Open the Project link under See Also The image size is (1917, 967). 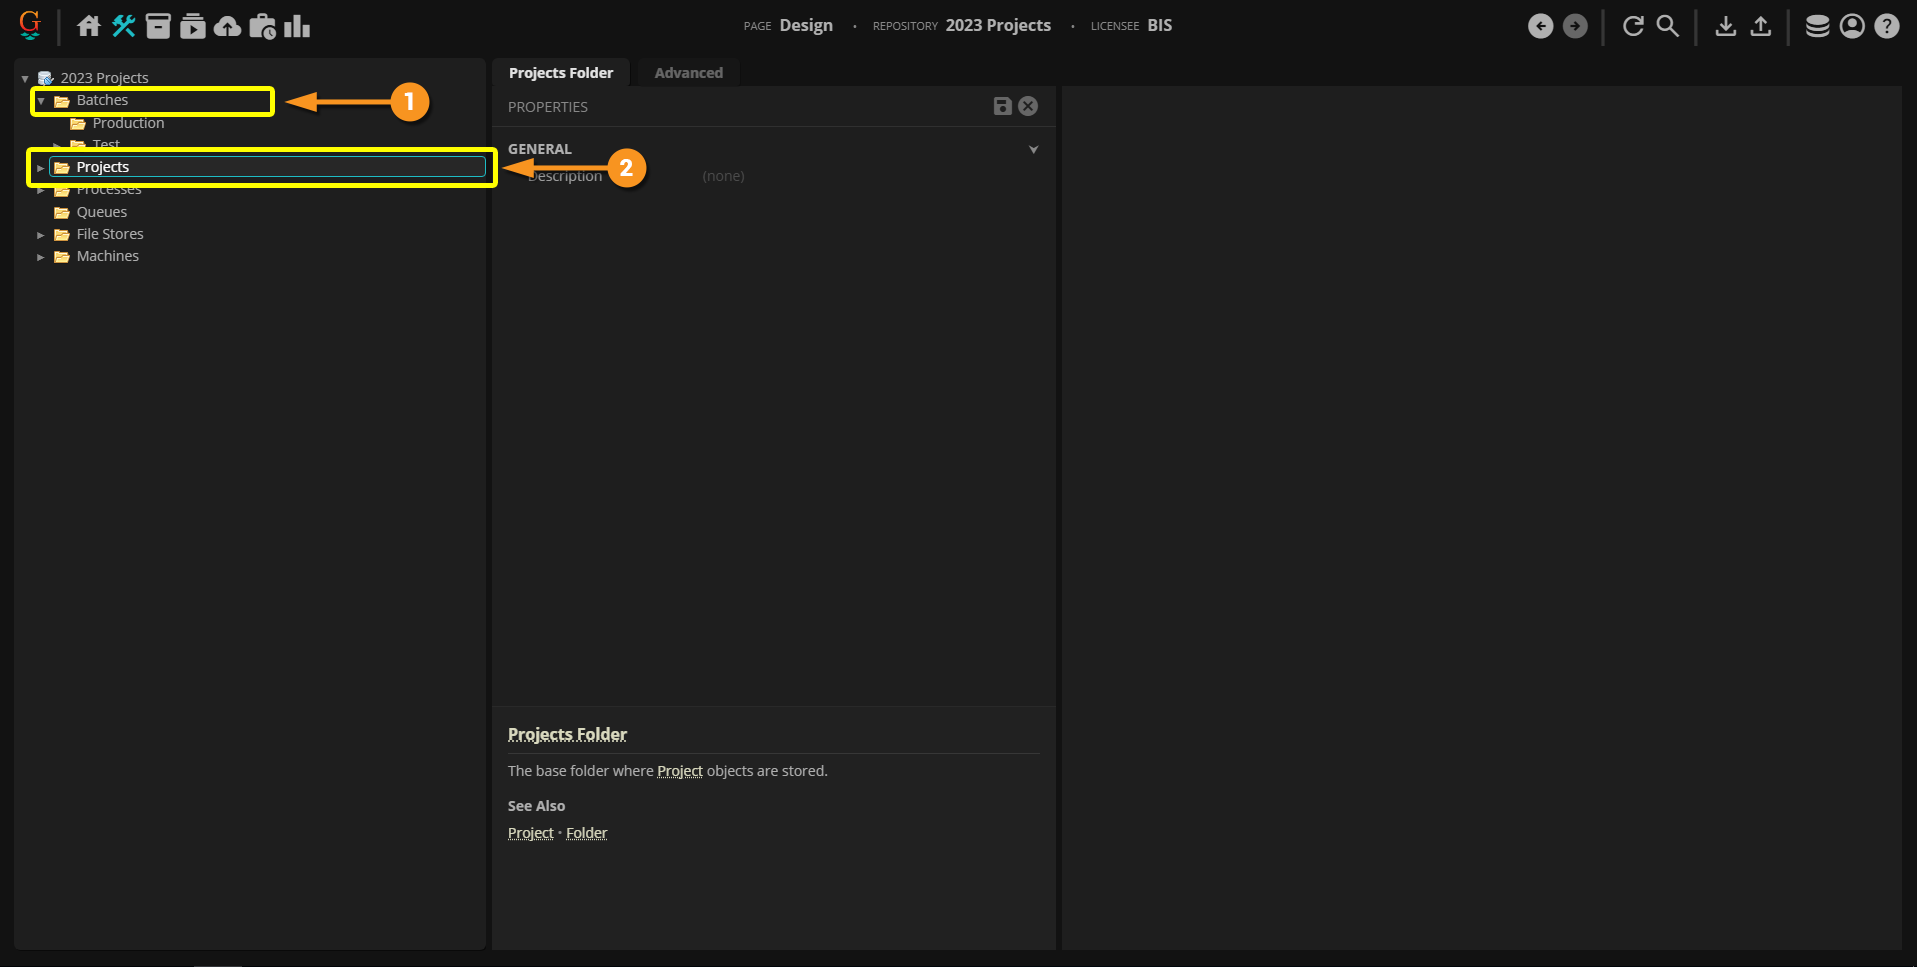531,833
